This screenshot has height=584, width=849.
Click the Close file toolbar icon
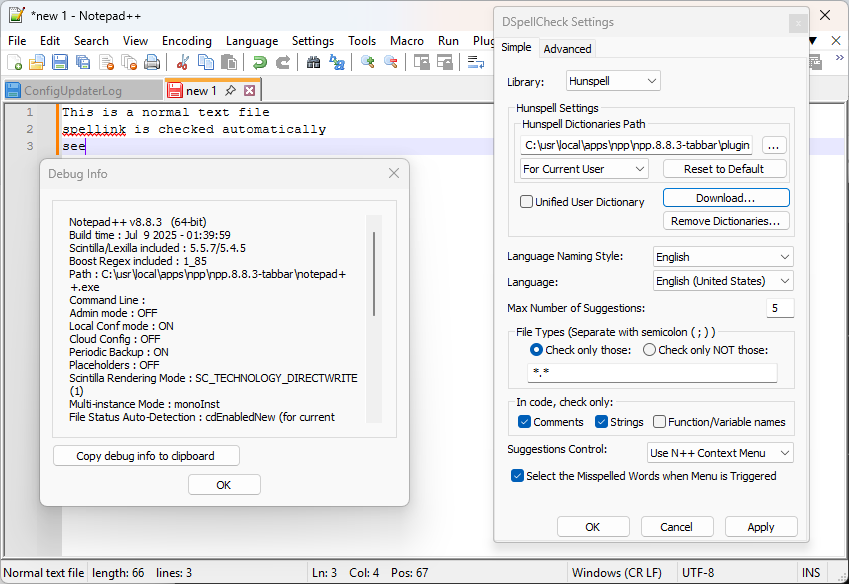coord(106,63)
